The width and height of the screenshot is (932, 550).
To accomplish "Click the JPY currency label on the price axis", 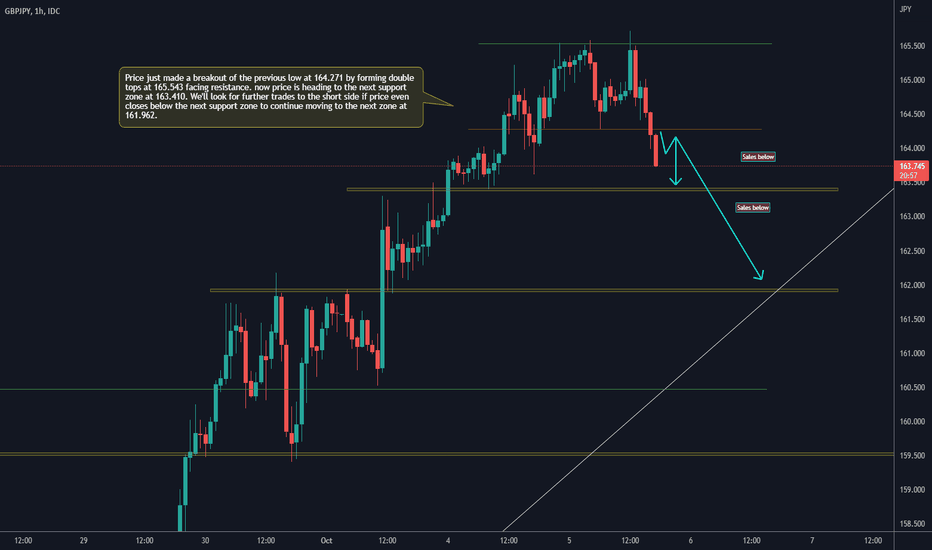I will 905,9.
